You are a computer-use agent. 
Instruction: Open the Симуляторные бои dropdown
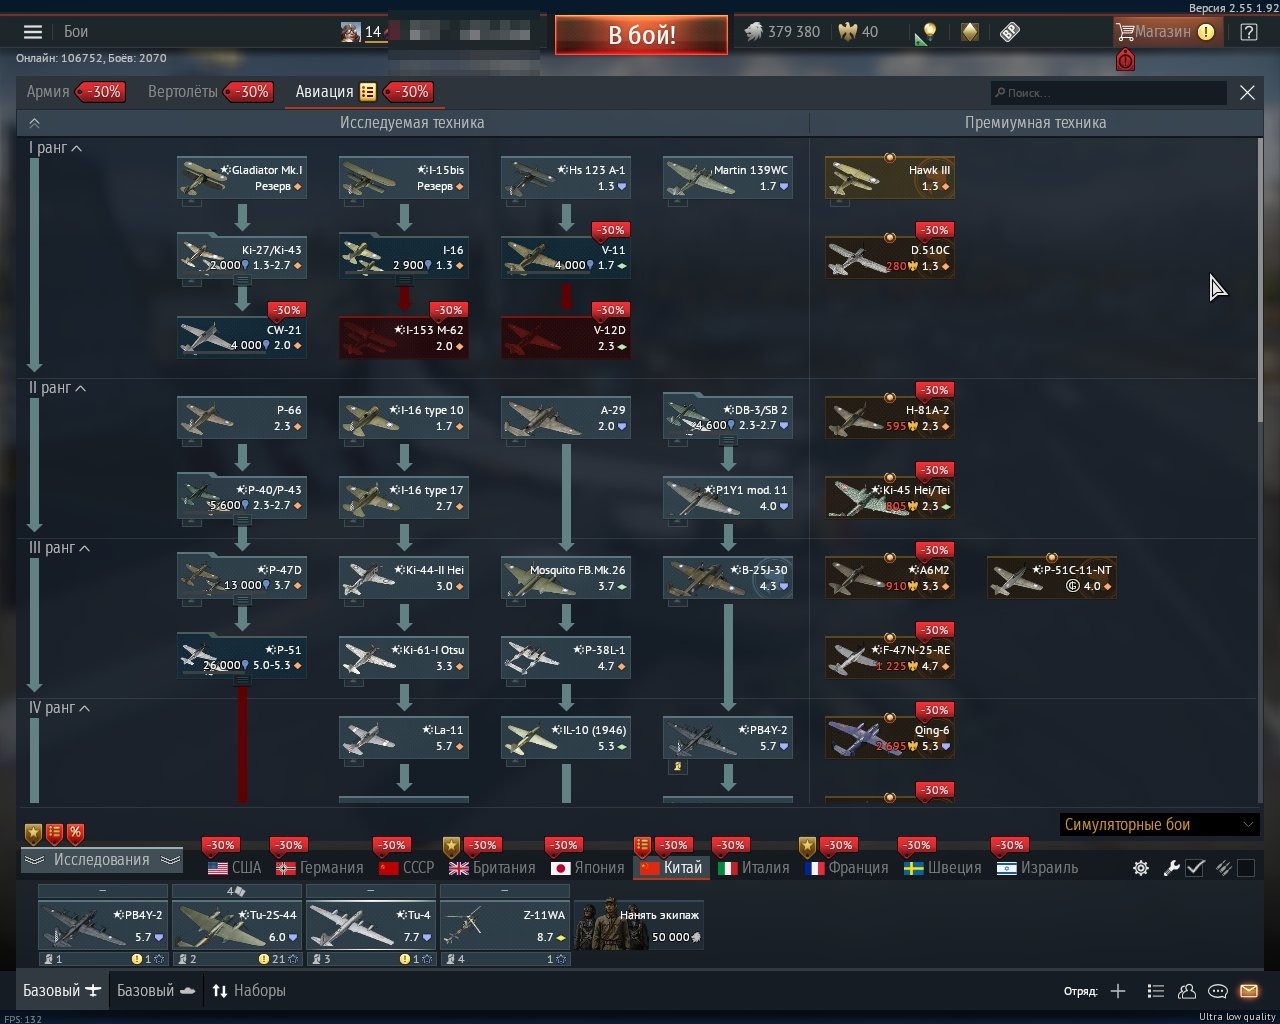[1159, 825]
